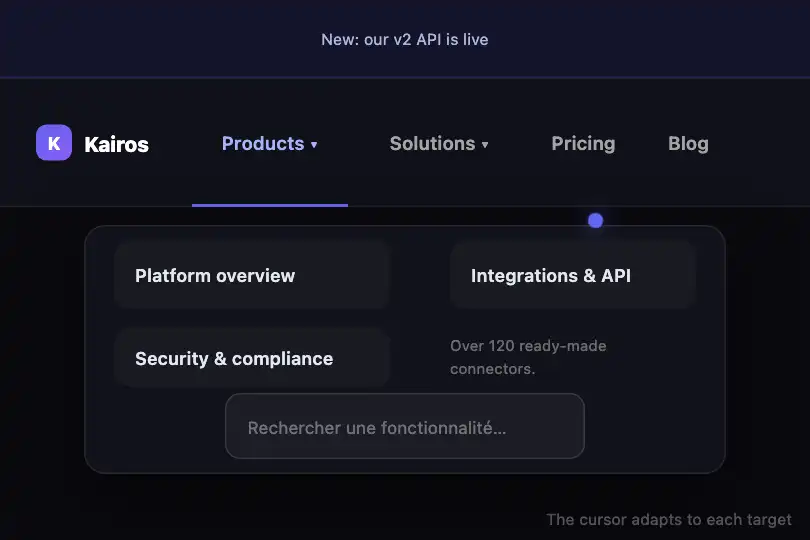Click the word API in Integrations item
Image resolution: width=810 pixels, height=540 pixels.
click(616, 275)
